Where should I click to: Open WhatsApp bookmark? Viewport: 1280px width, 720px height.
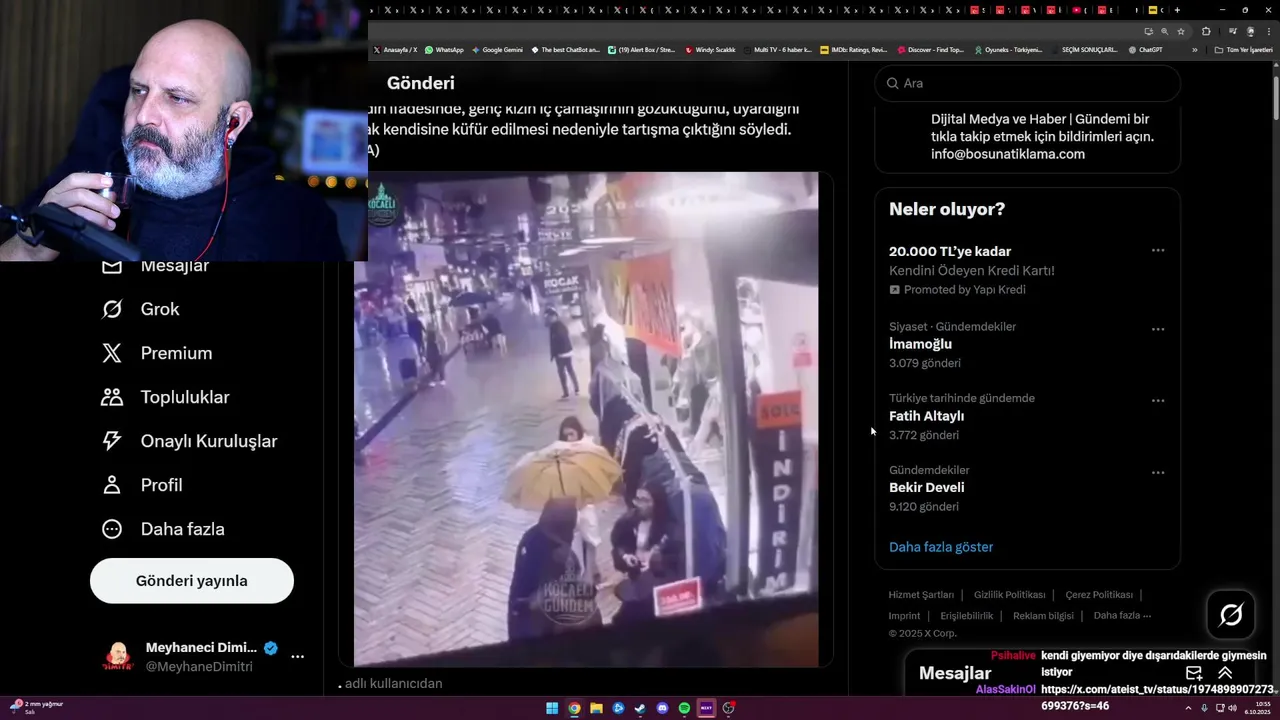coord(444,49)
